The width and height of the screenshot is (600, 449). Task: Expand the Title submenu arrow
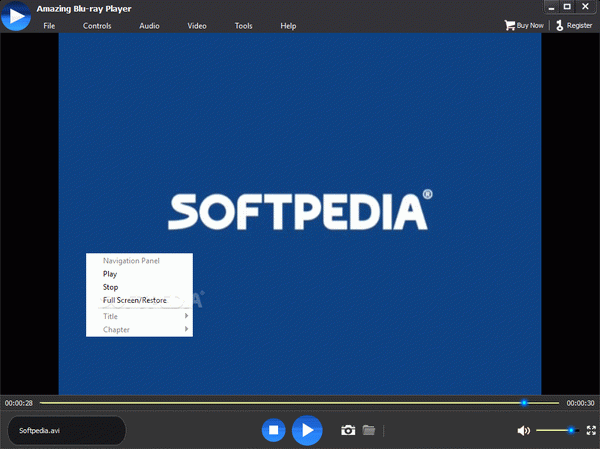pyautogui.click(x=186, y=316)
